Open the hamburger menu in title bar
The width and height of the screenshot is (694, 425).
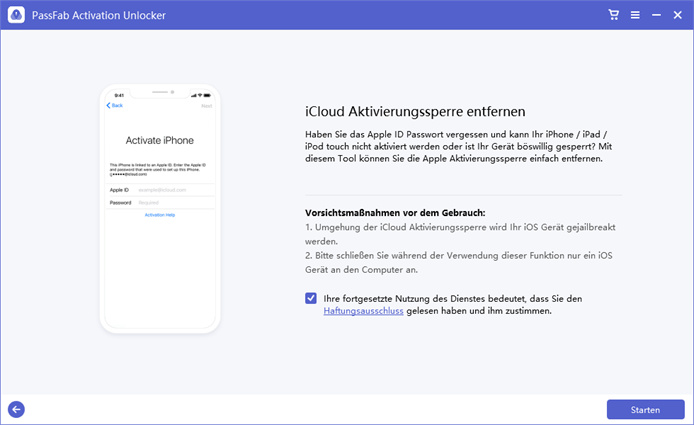[635, 15]
